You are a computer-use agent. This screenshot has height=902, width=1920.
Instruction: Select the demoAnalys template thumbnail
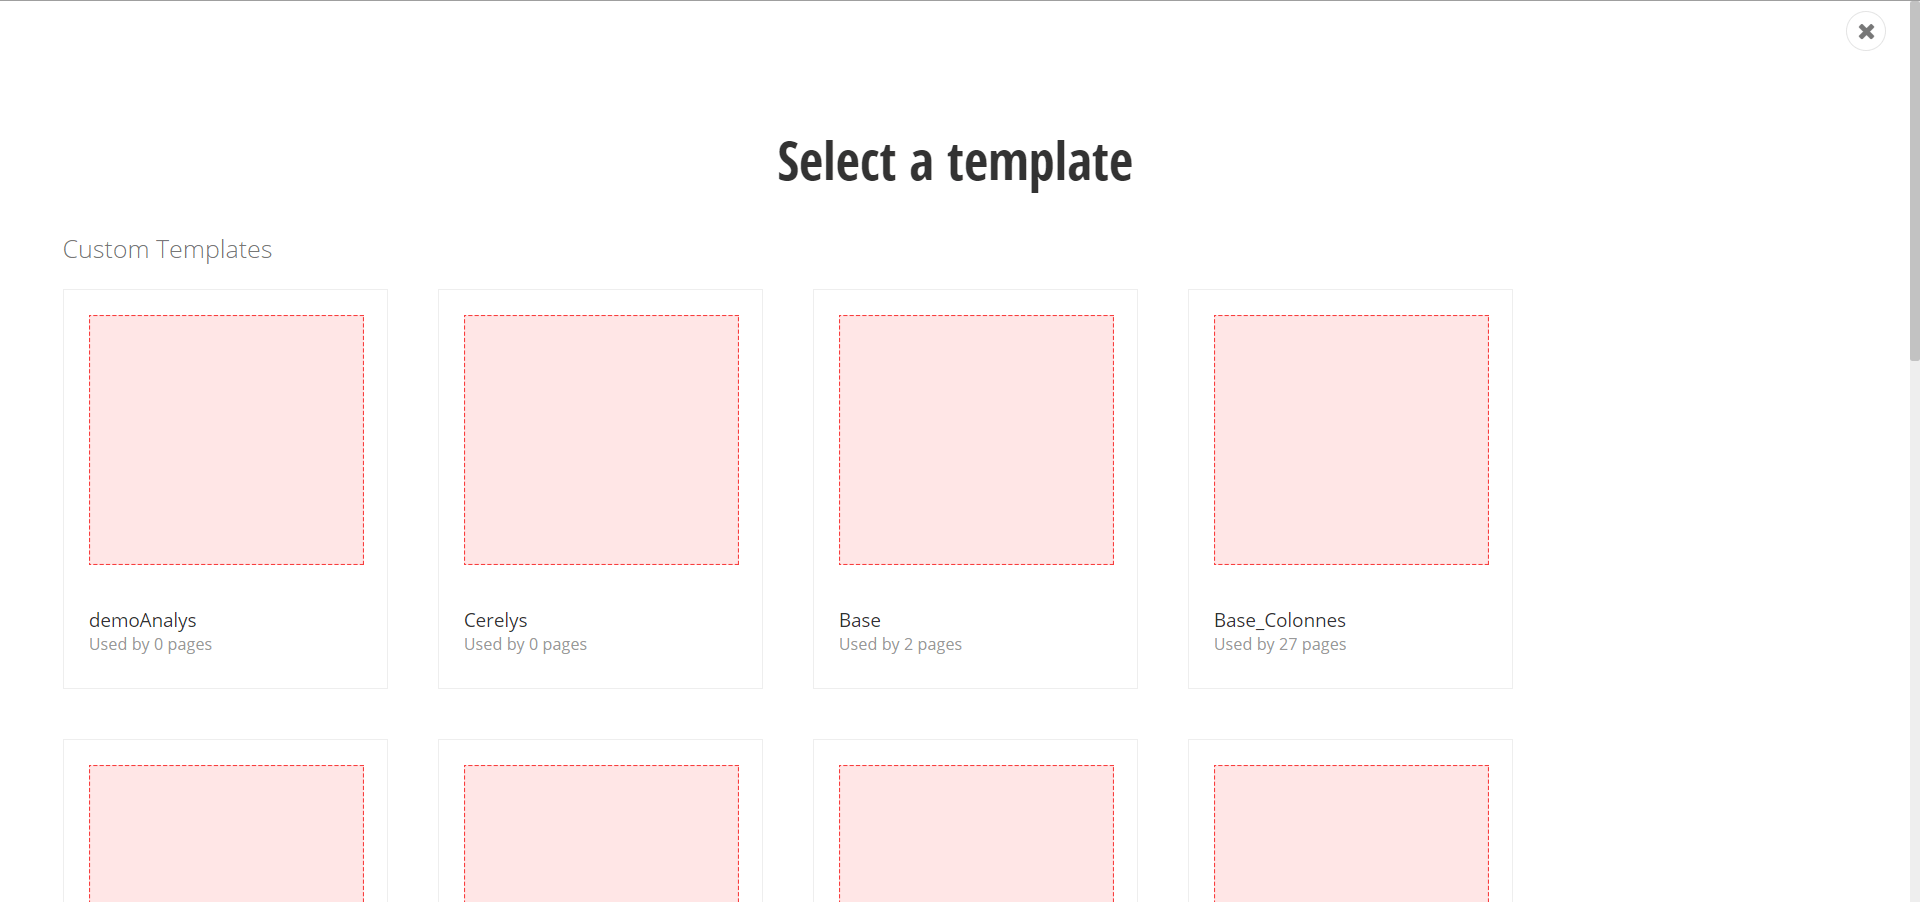(x=226, y=440)
